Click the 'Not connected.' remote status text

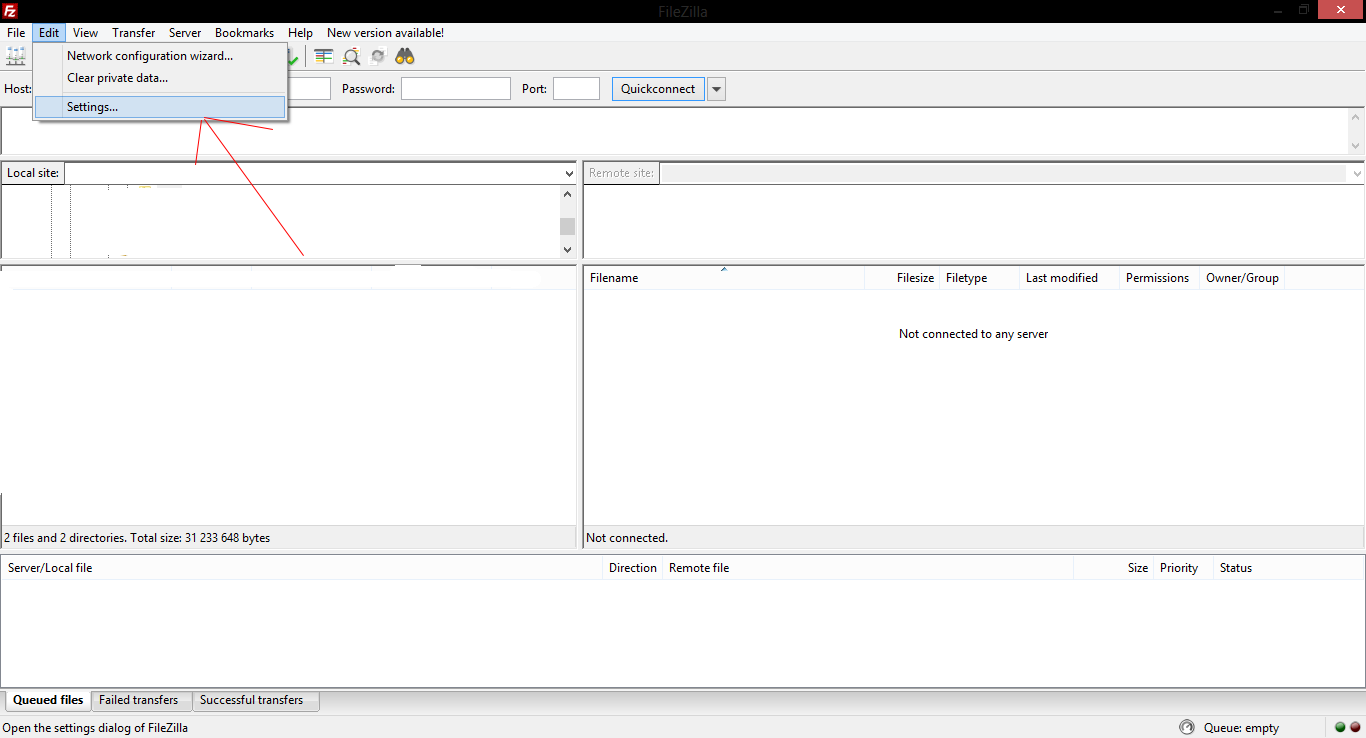pyautogui.click(x=627, y=538)
